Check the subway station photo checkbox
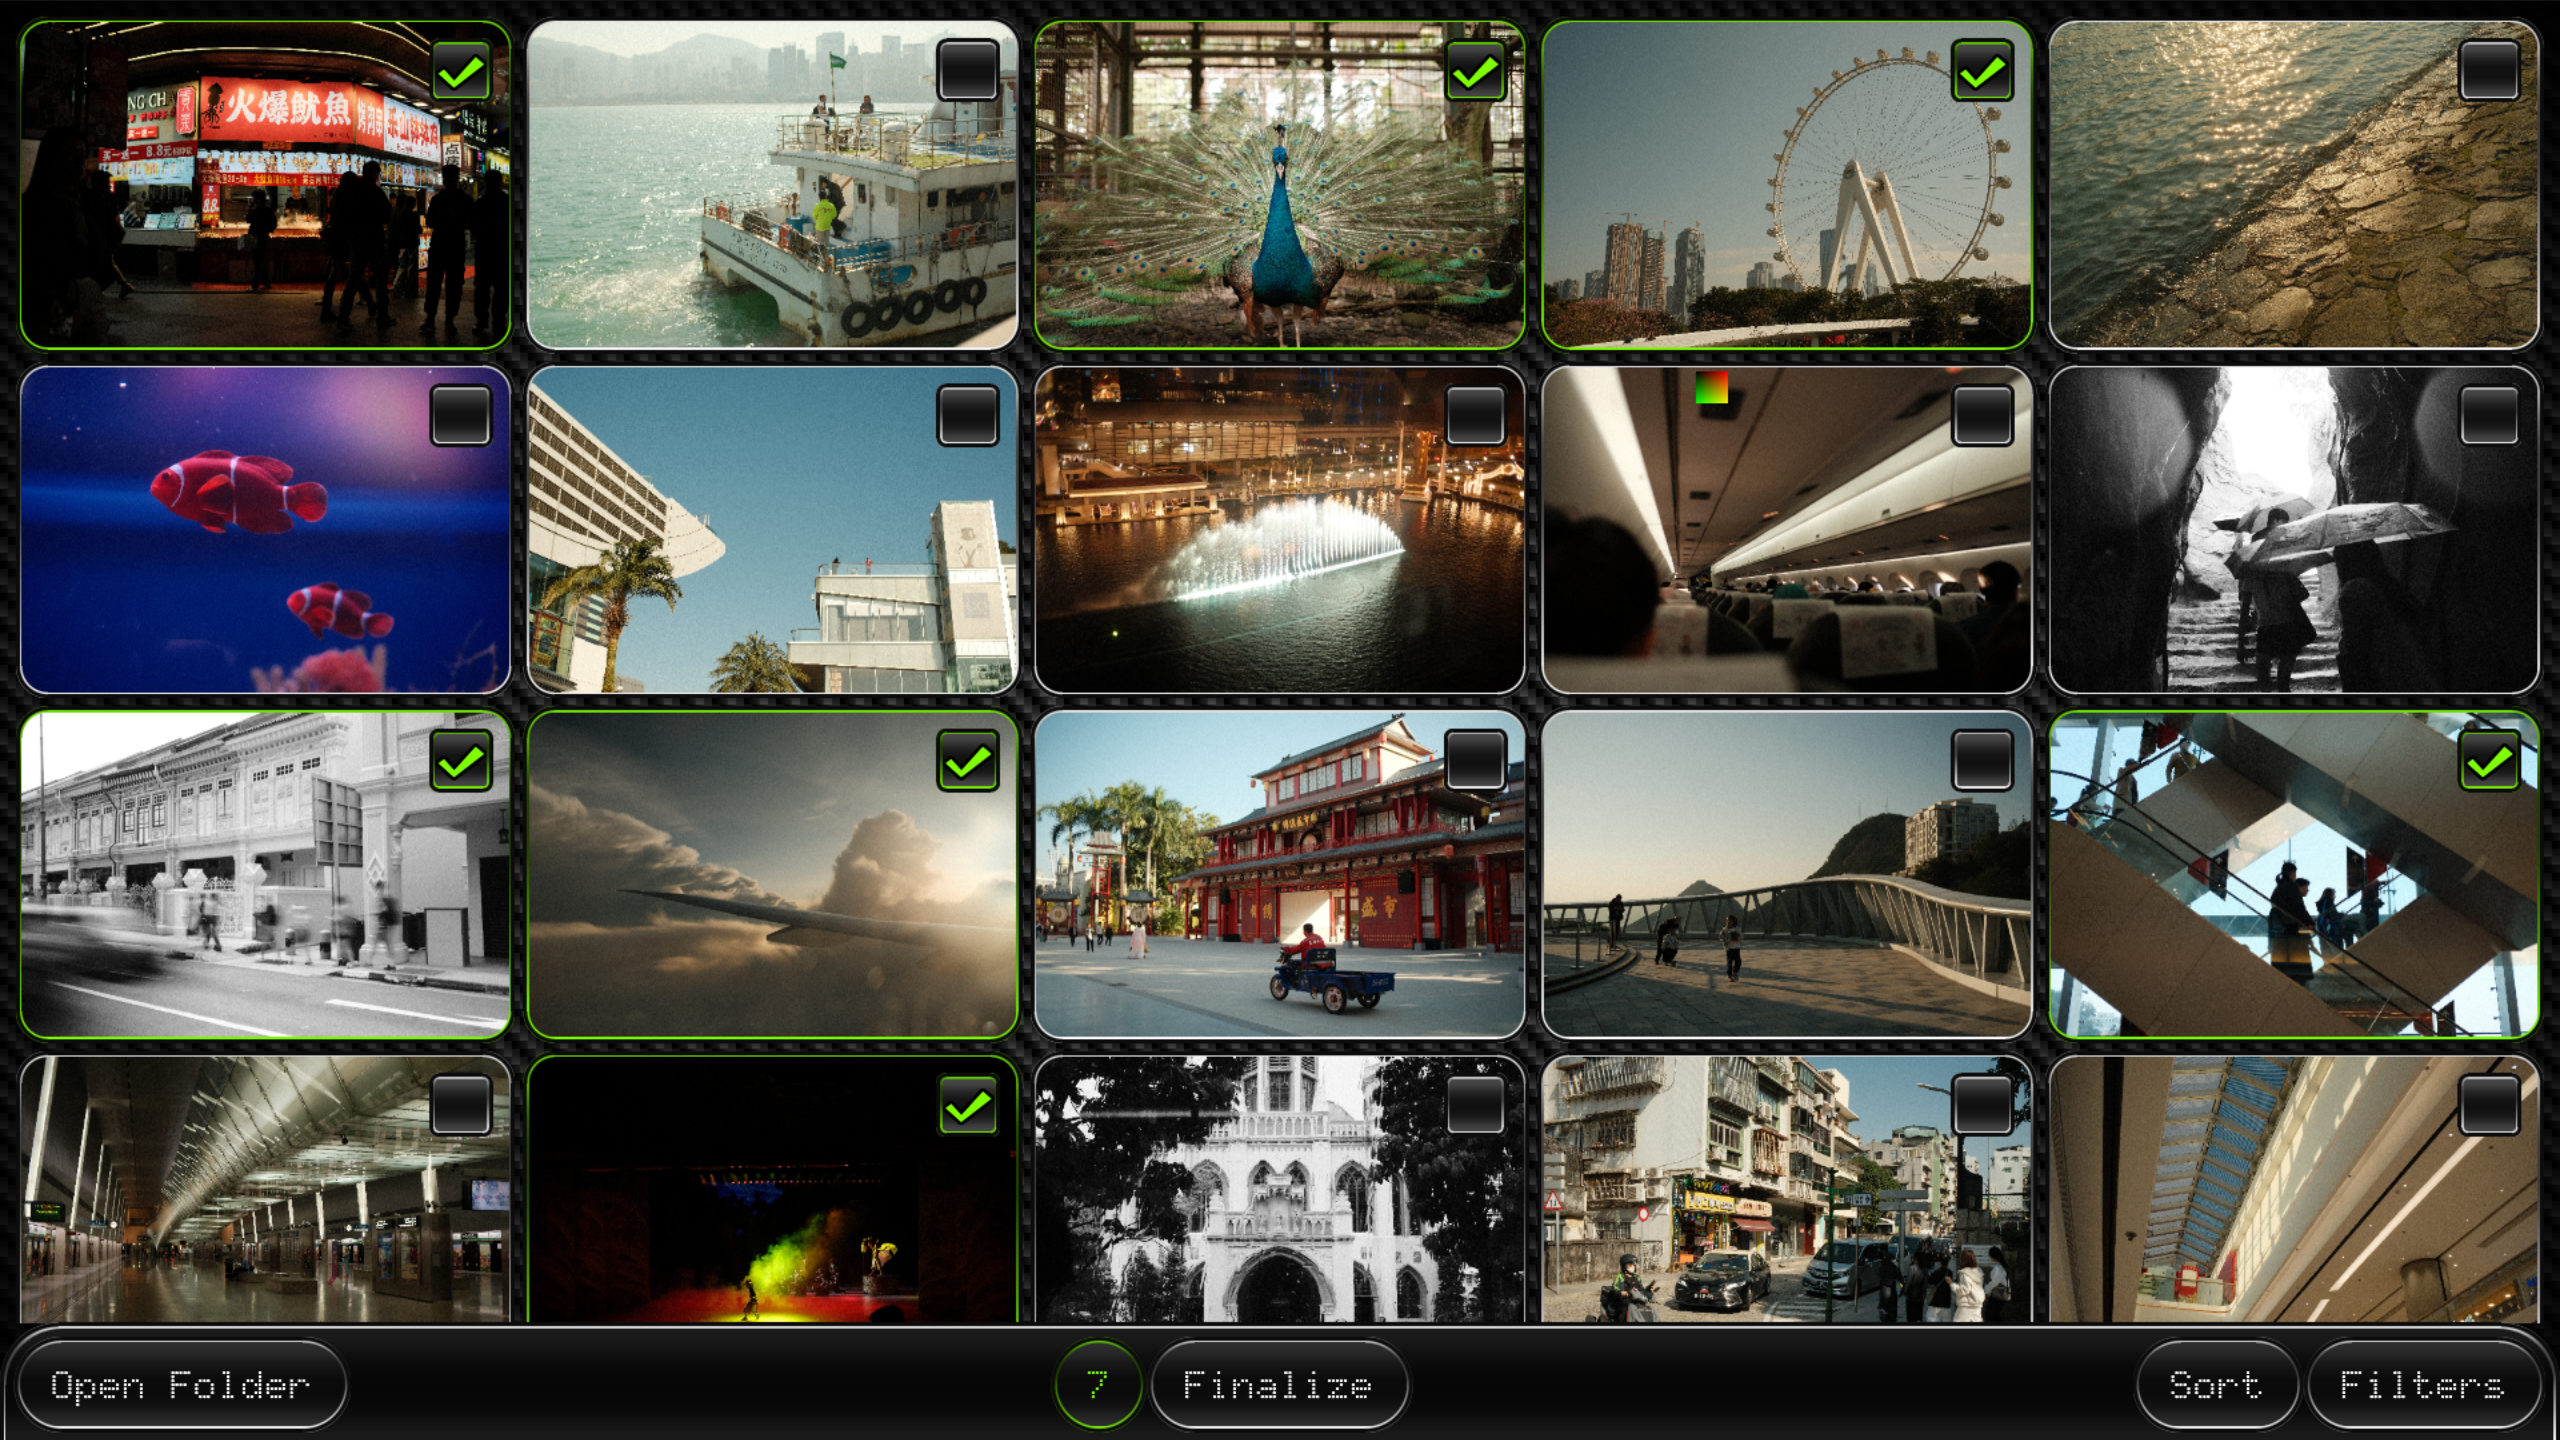2560x1440 pixels. (460, 1106)
